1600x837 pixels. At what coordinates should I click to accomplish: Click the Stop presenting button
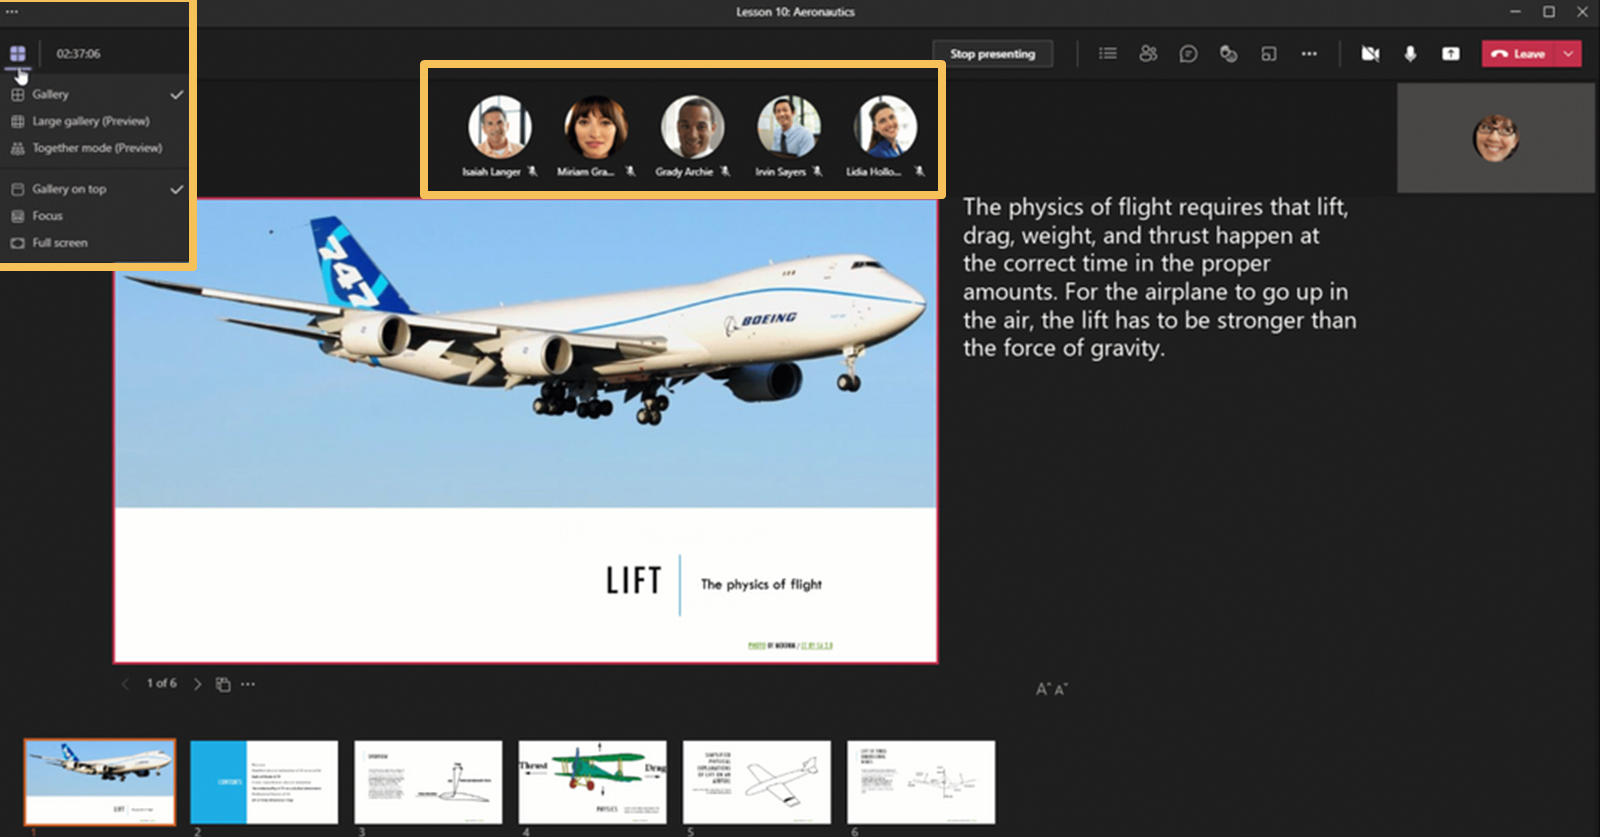(992, 54)
